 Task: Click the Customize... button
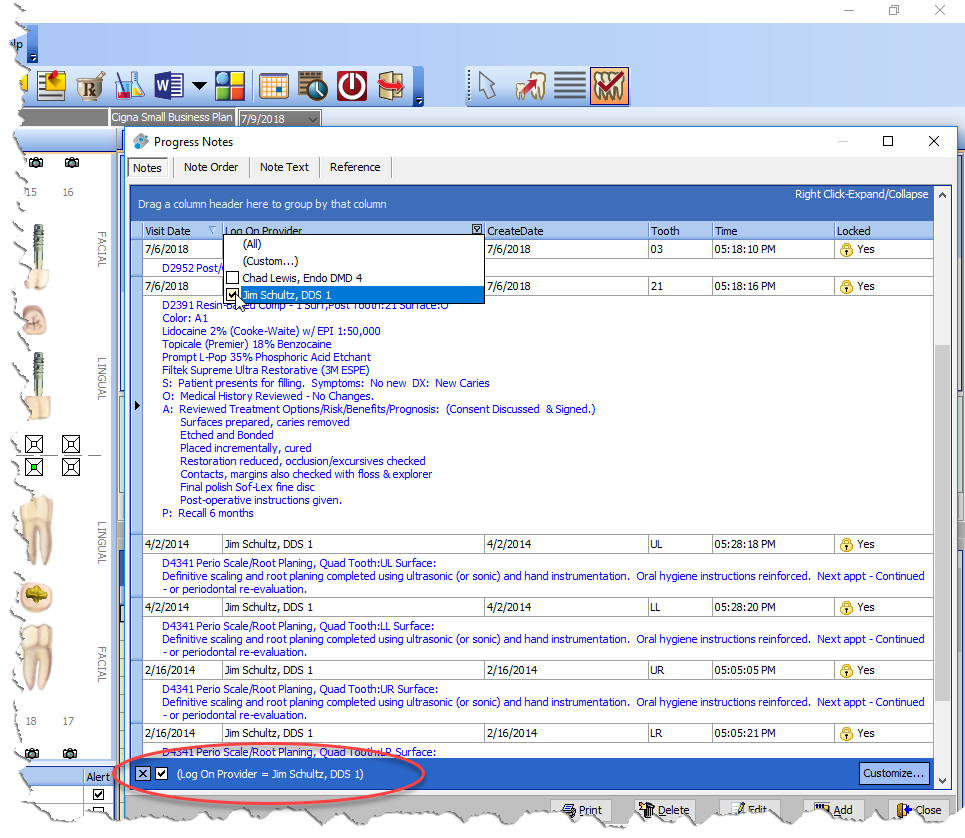pos(893,774)
